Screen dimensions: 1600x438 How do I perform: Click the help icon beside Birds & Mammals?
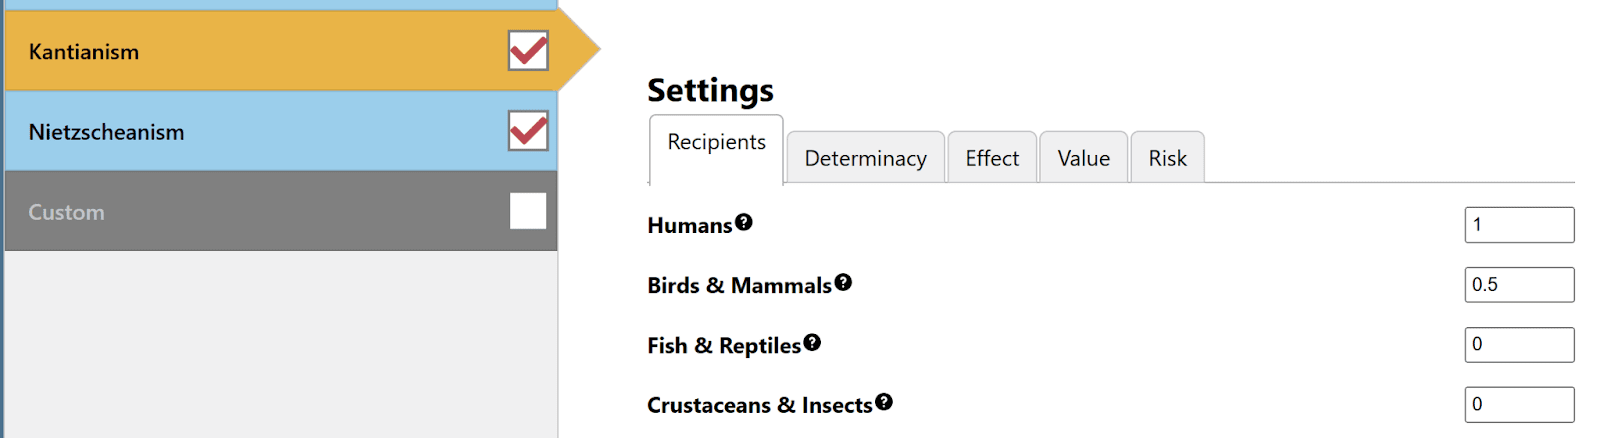click(843, 282)
